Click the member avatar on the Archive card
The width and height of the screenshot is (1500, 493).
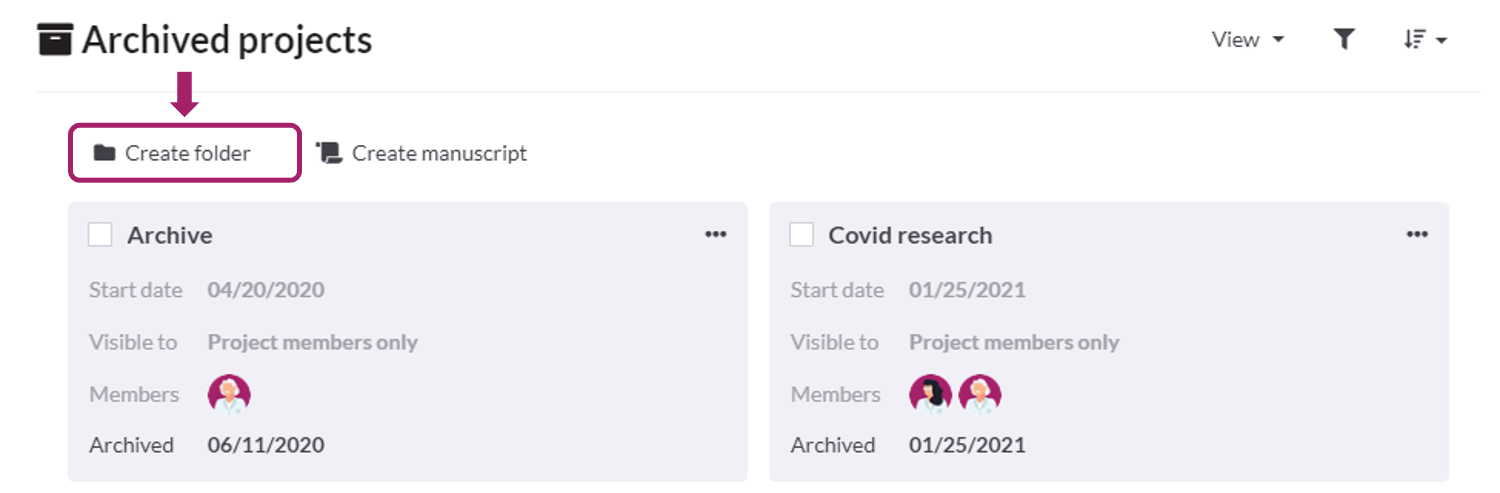[x=229, y=394]
